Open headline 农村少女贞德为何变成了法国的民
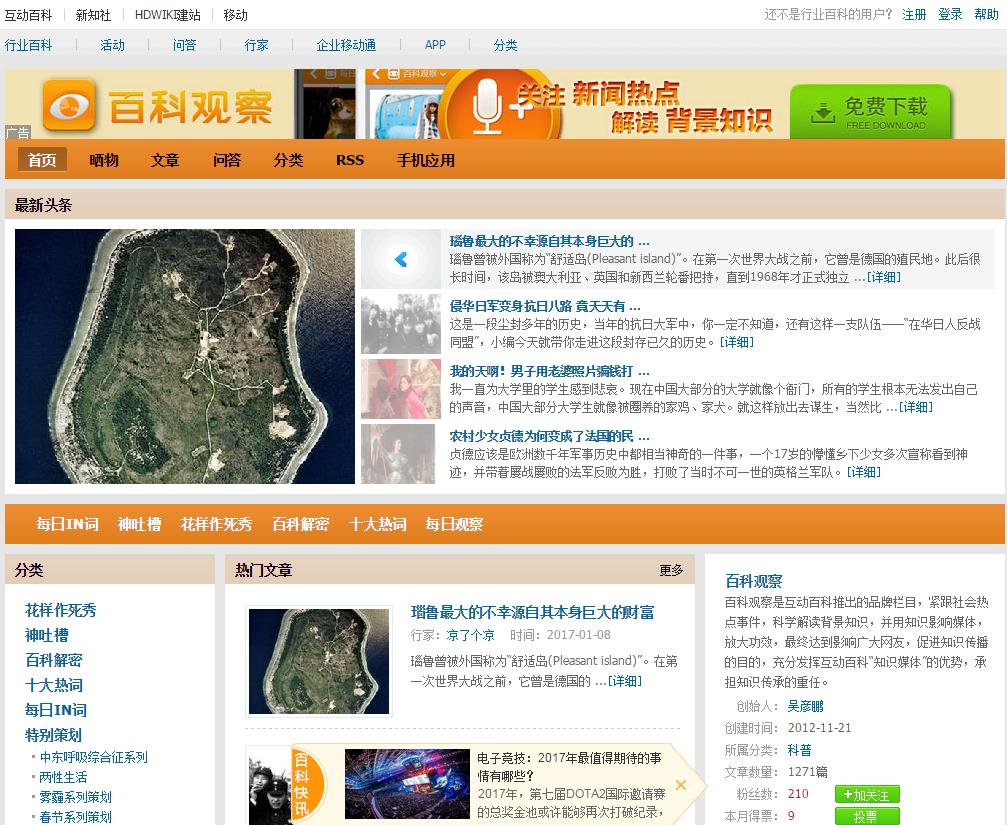Screen dimensions: 1007x825 [x=550, y=436]
